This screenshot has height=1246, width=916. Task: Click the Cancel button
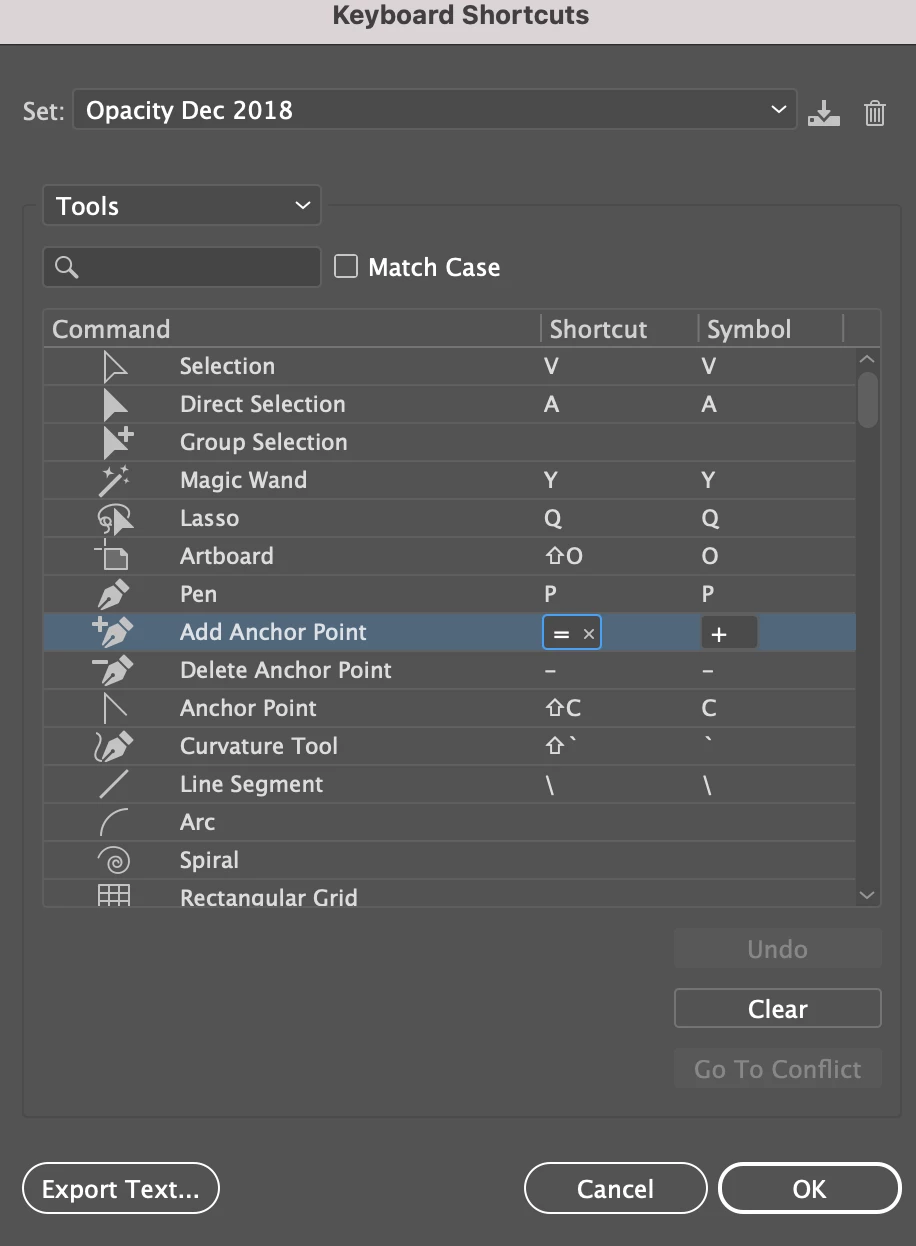pyautogui.click(x=615, y=1189)
